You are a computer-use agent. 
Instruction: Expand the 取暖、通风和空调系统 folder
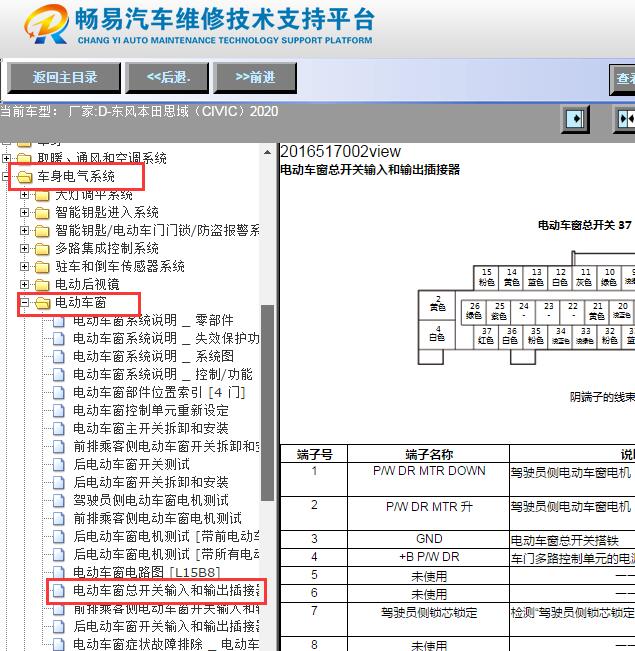tap(7, 158)
